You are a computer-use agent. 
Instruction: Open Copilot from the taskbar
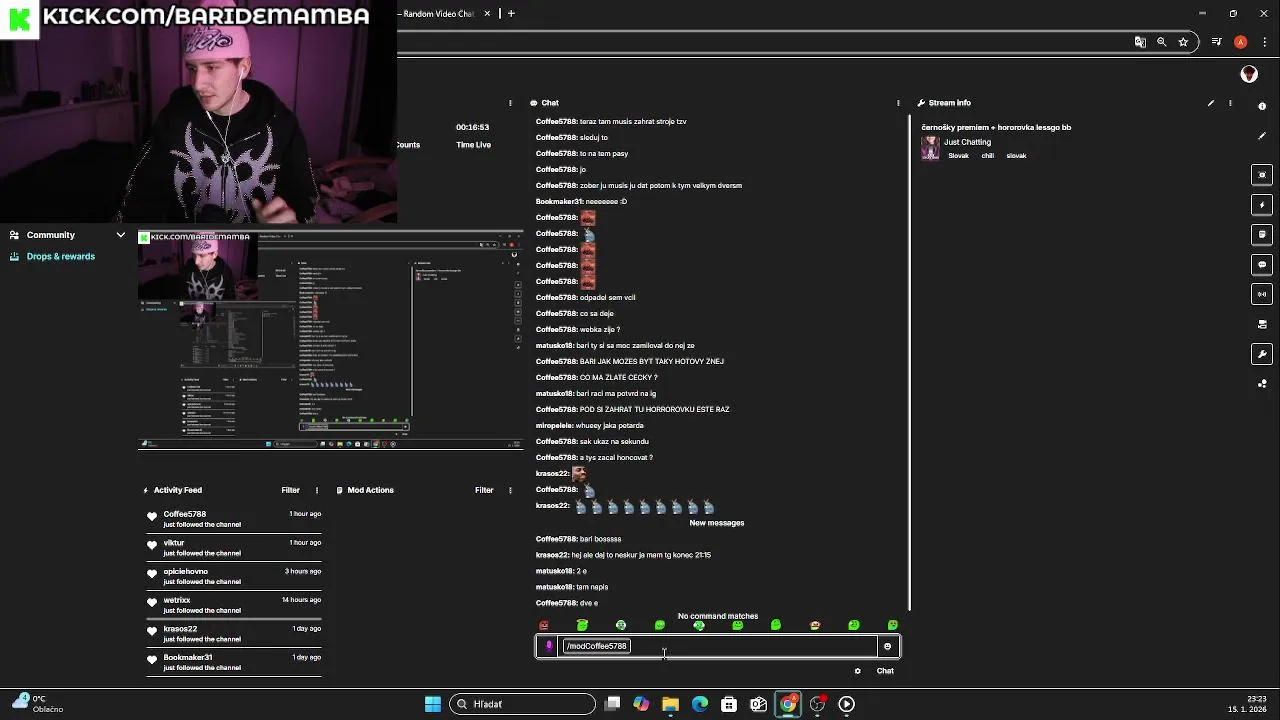(x=641, y=704)
